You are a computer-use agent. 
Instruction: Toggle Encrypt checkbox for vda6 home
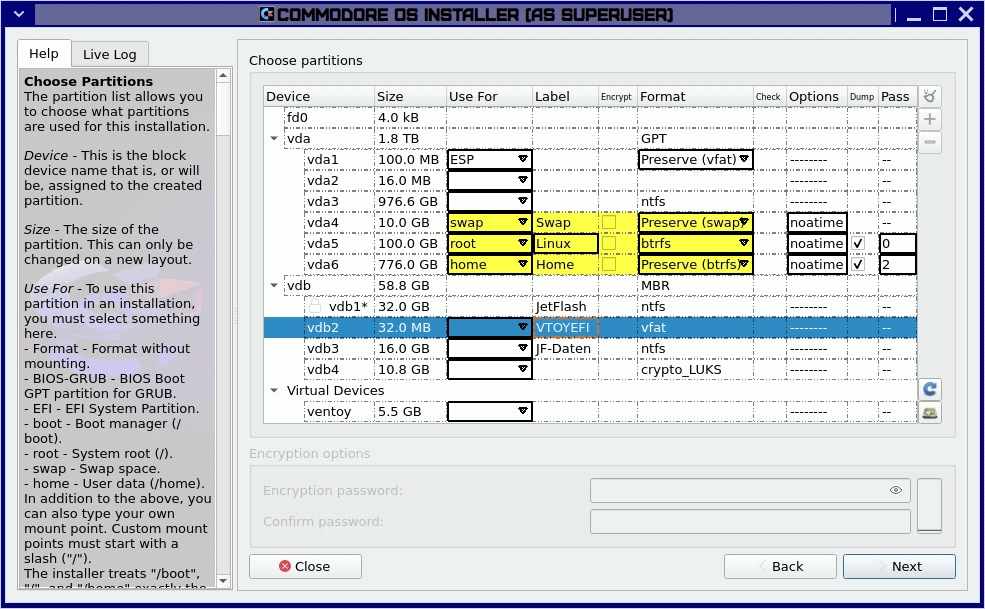point(609,265)
